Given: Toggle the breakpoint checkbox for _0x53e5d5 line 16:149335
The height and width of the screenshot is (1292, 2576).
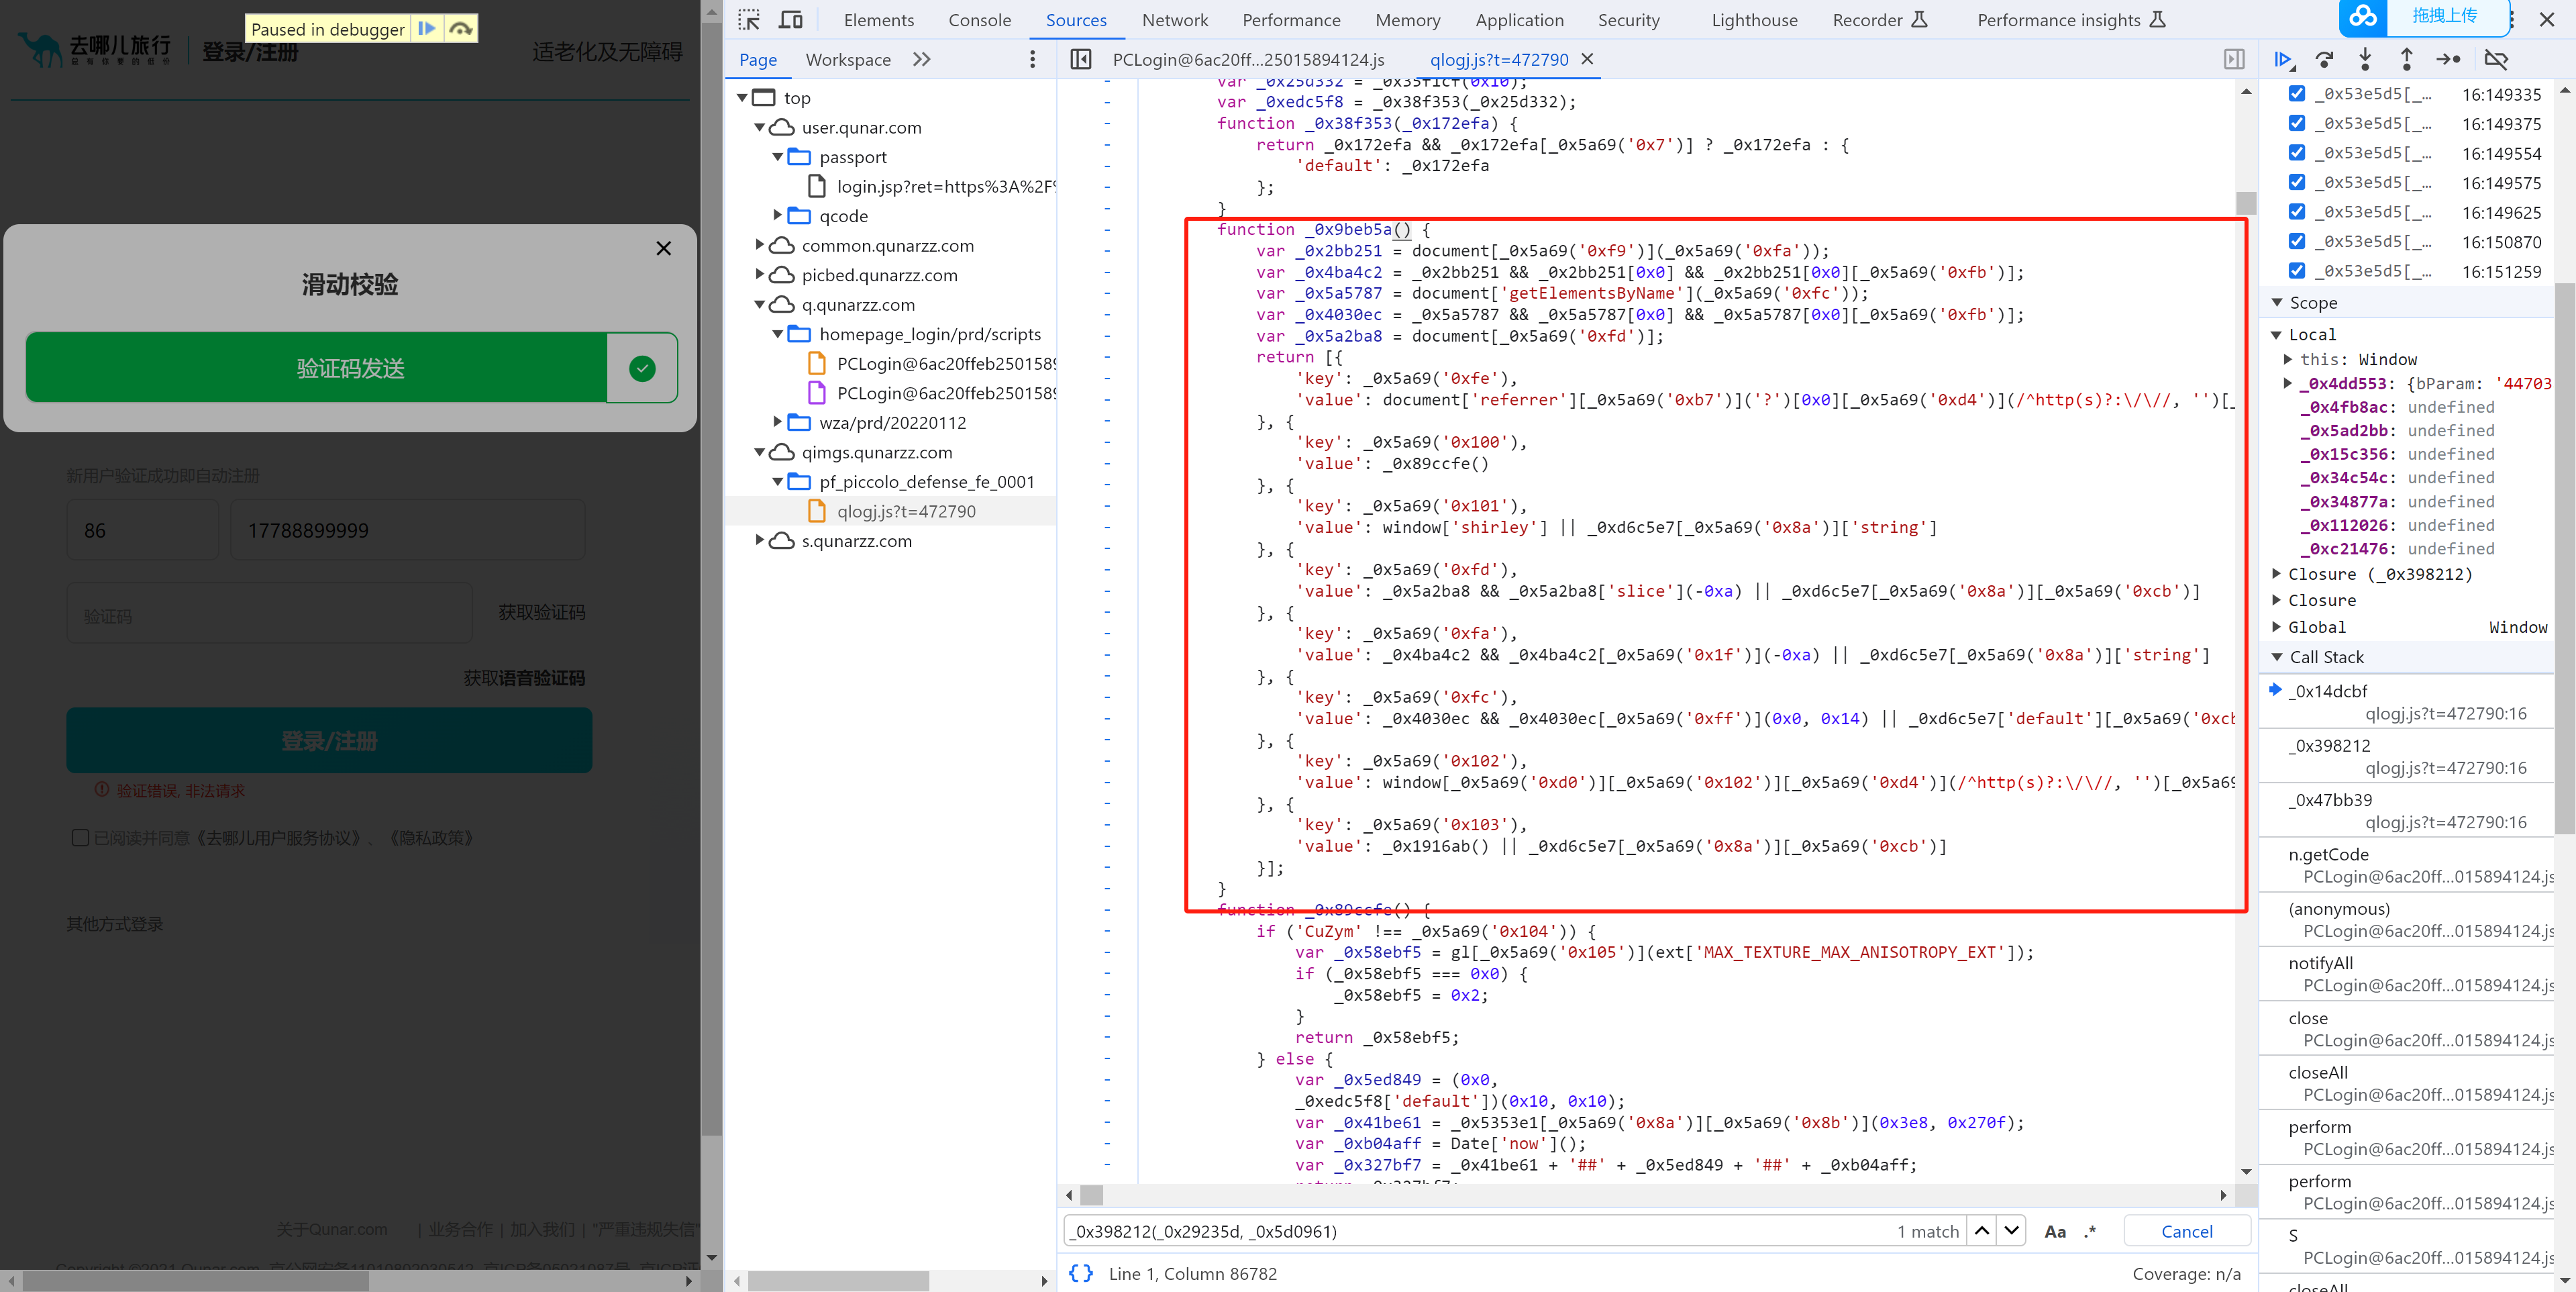Looking at the screenshot, I should tap(2300, 94).
